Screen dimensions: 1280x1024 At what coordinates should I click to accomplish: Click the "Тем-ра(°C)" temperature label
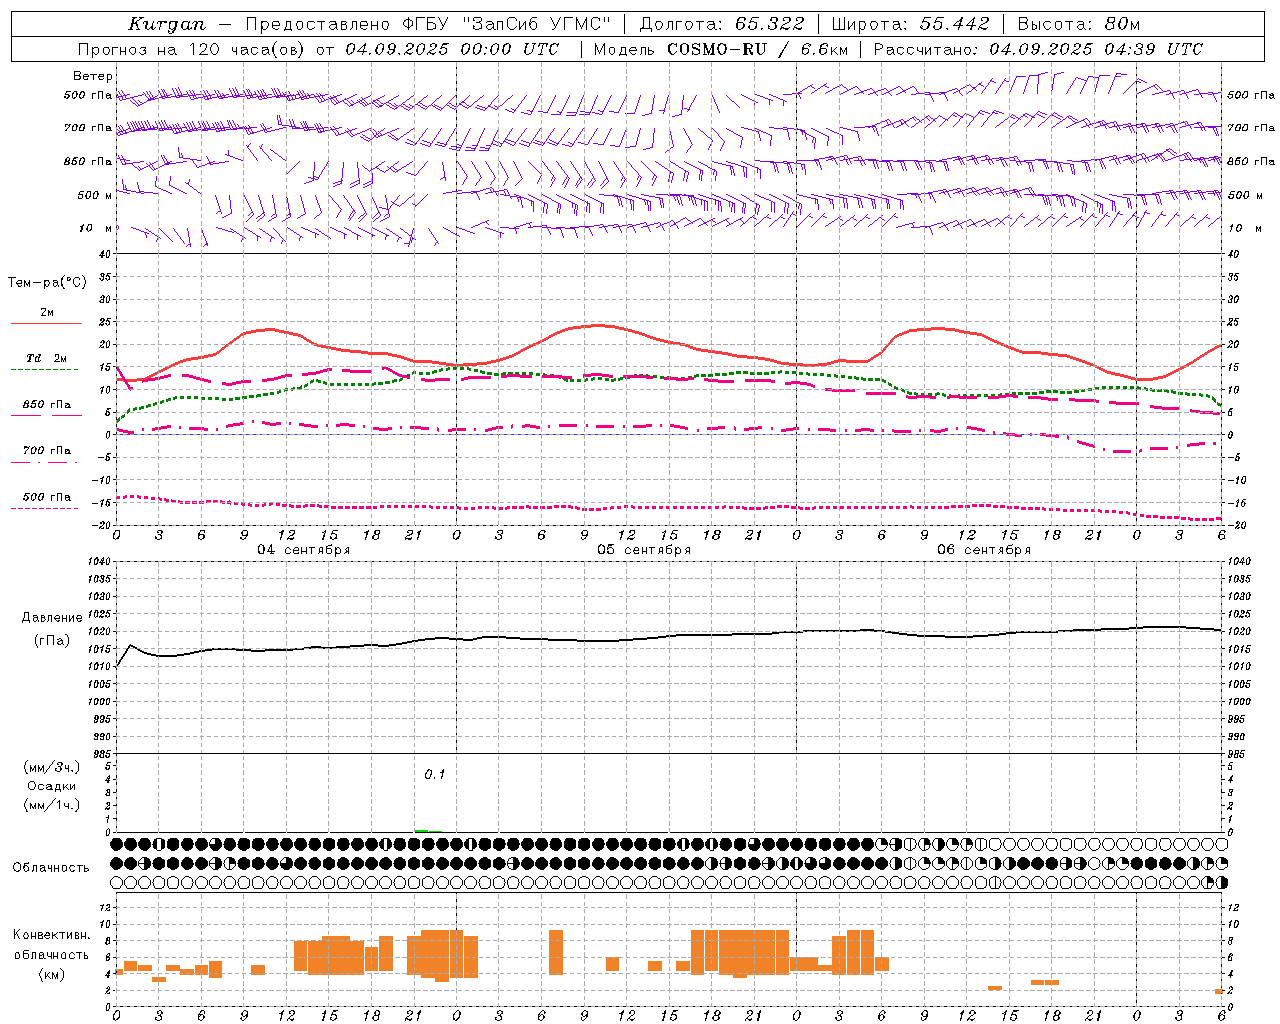point(47,283)
